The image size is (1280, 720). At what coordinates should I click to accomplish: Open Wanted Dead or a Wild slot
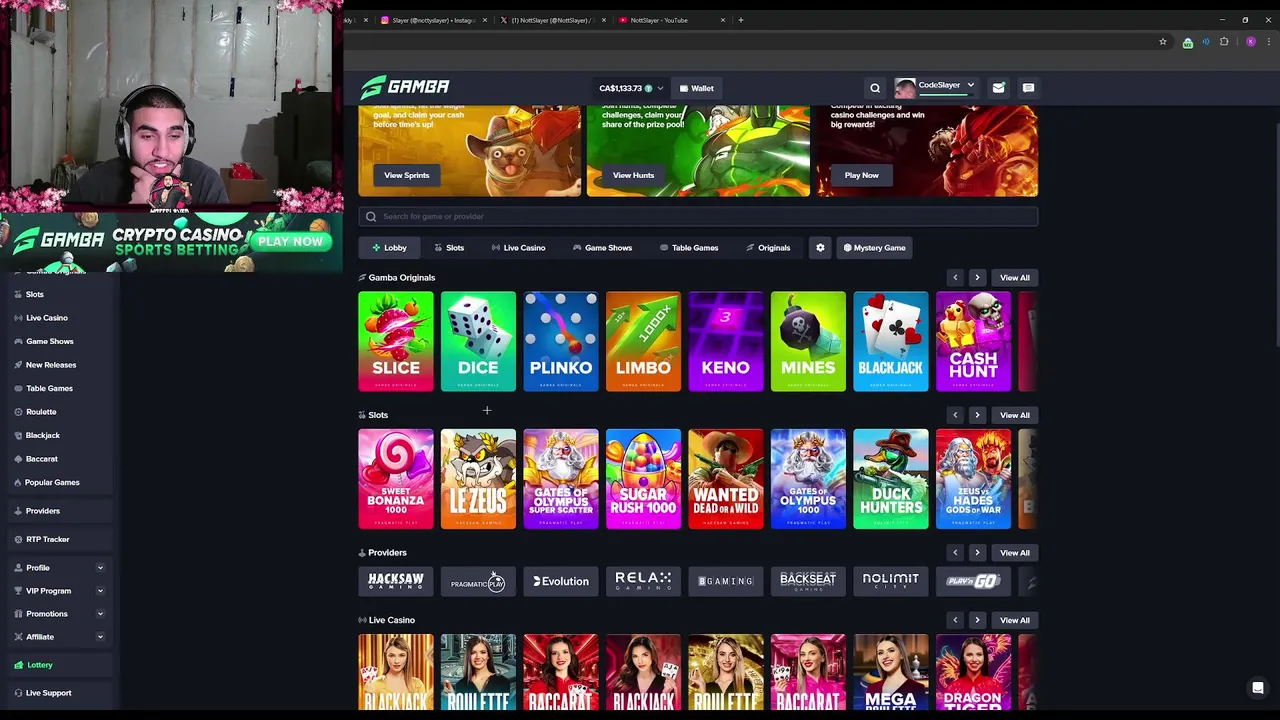726,479
